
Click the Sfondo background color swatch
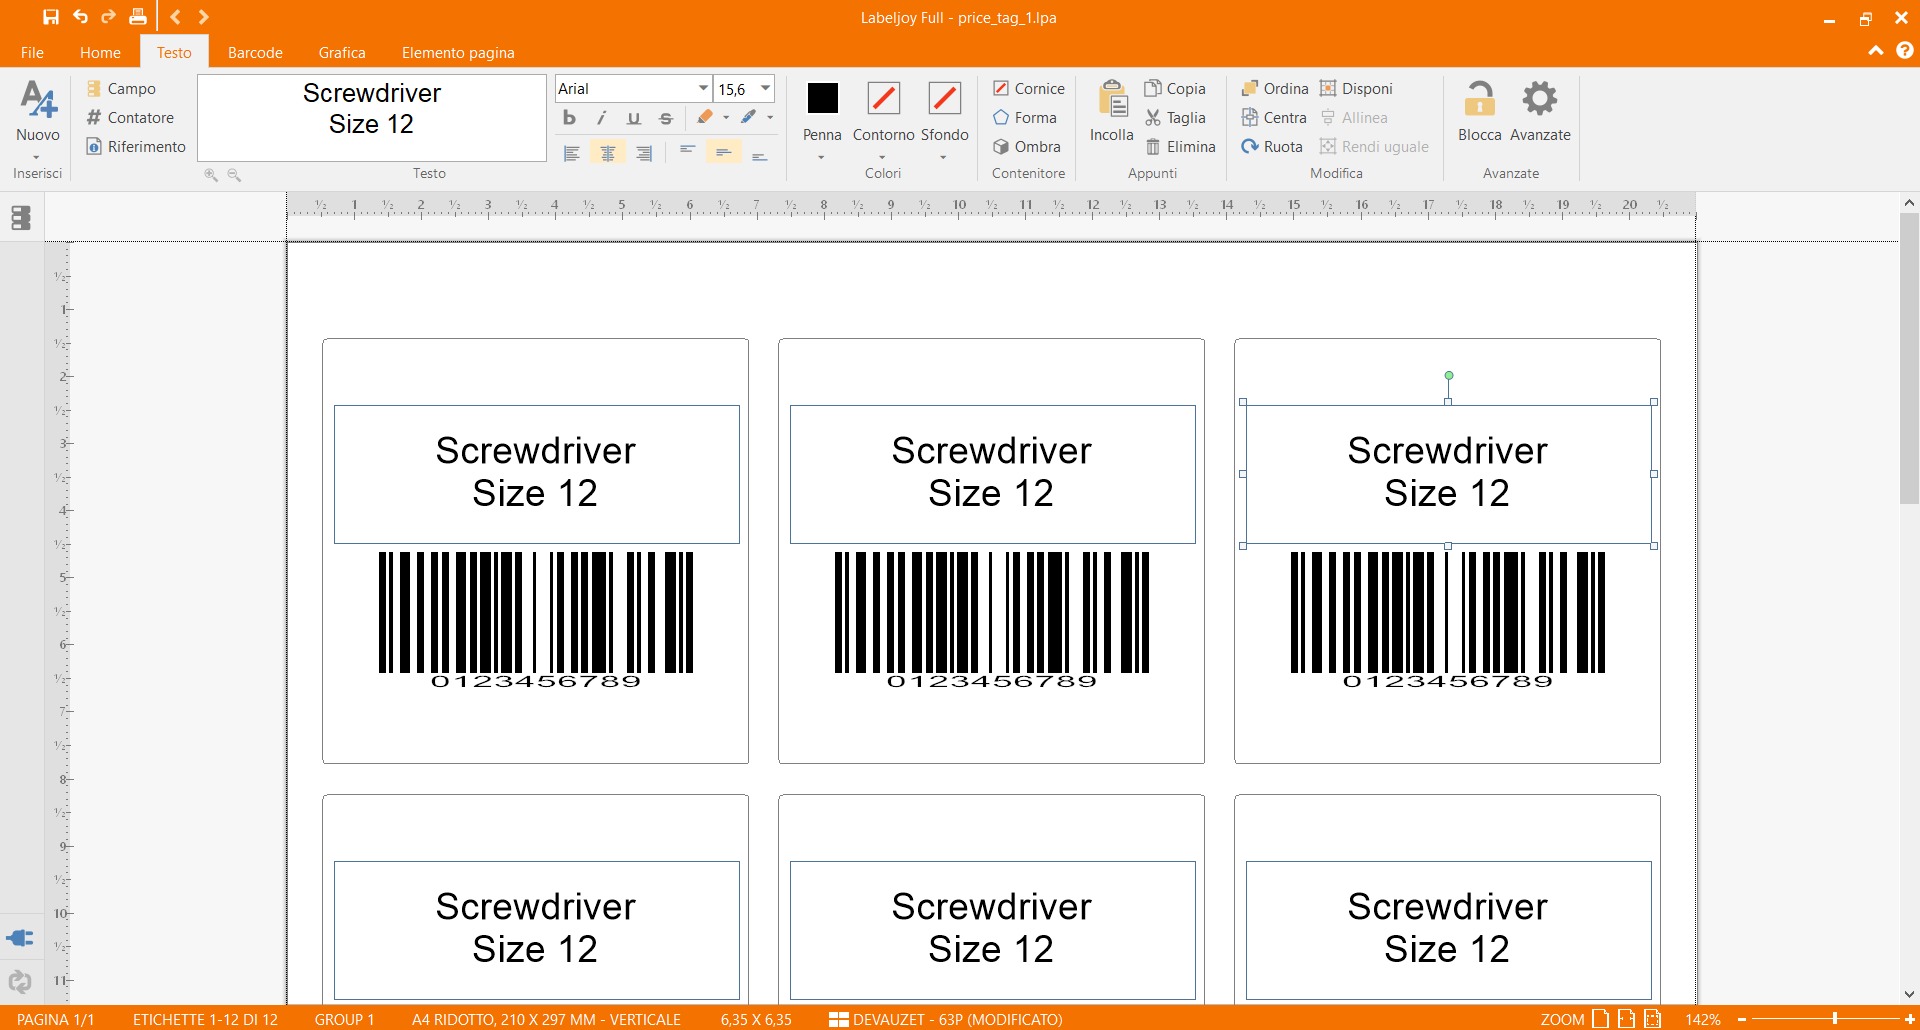(x=945, y=98)
